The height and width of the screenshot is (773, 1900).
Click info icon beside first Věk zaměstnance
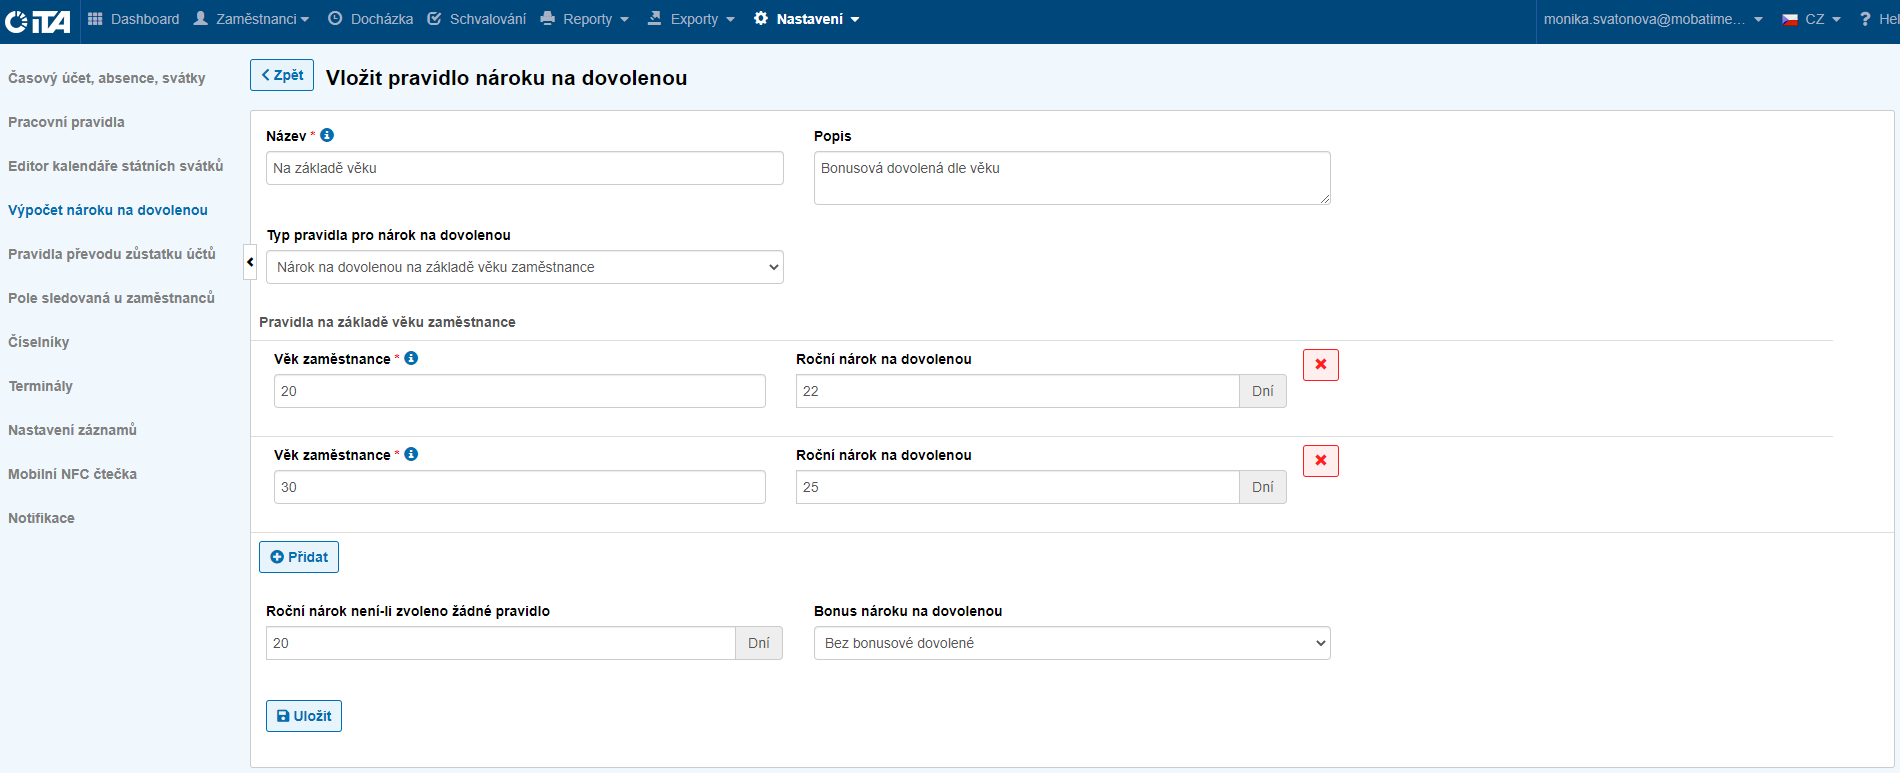pos(411,358)
